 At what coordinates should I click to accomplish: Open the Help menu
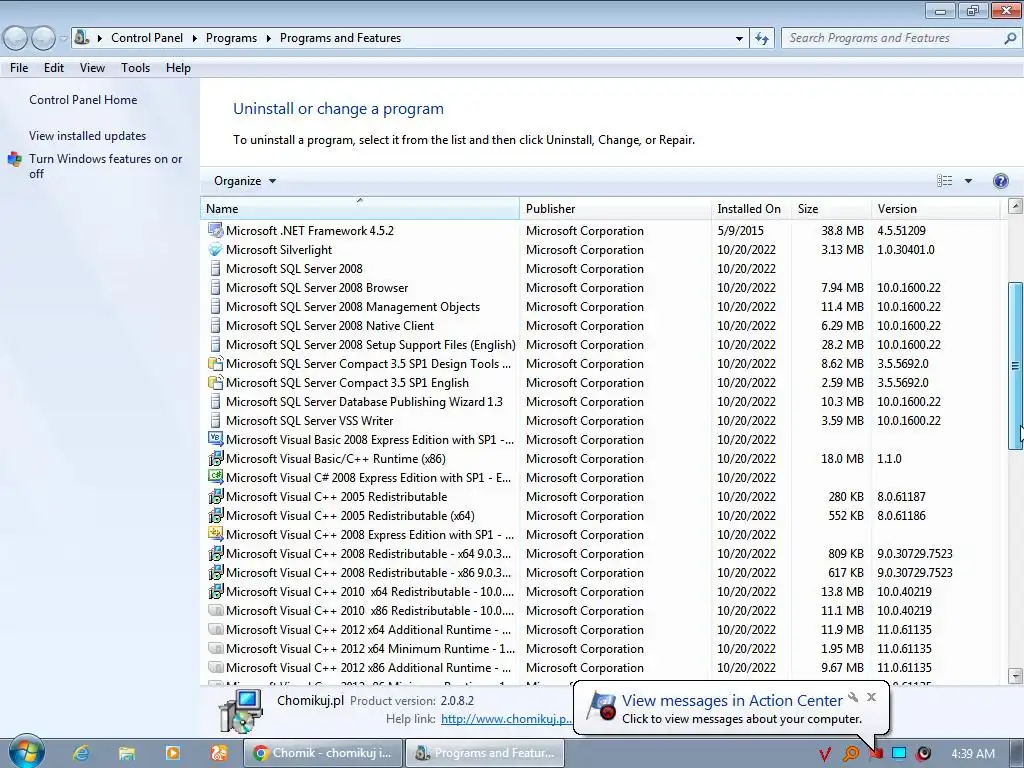tap(178, 68)
